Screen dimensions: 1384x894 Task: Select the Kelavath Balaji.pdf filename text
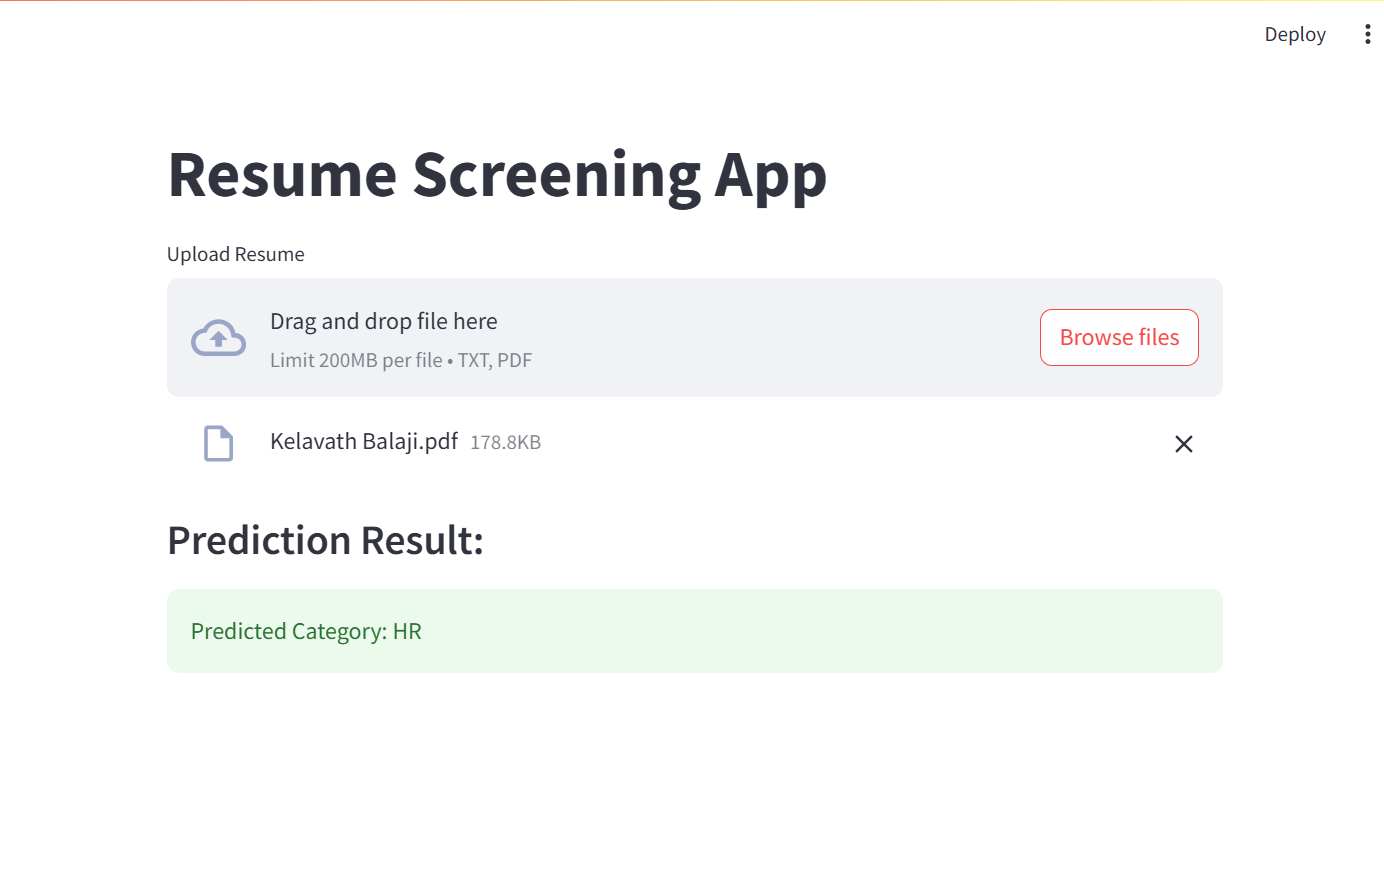[364, 441]
